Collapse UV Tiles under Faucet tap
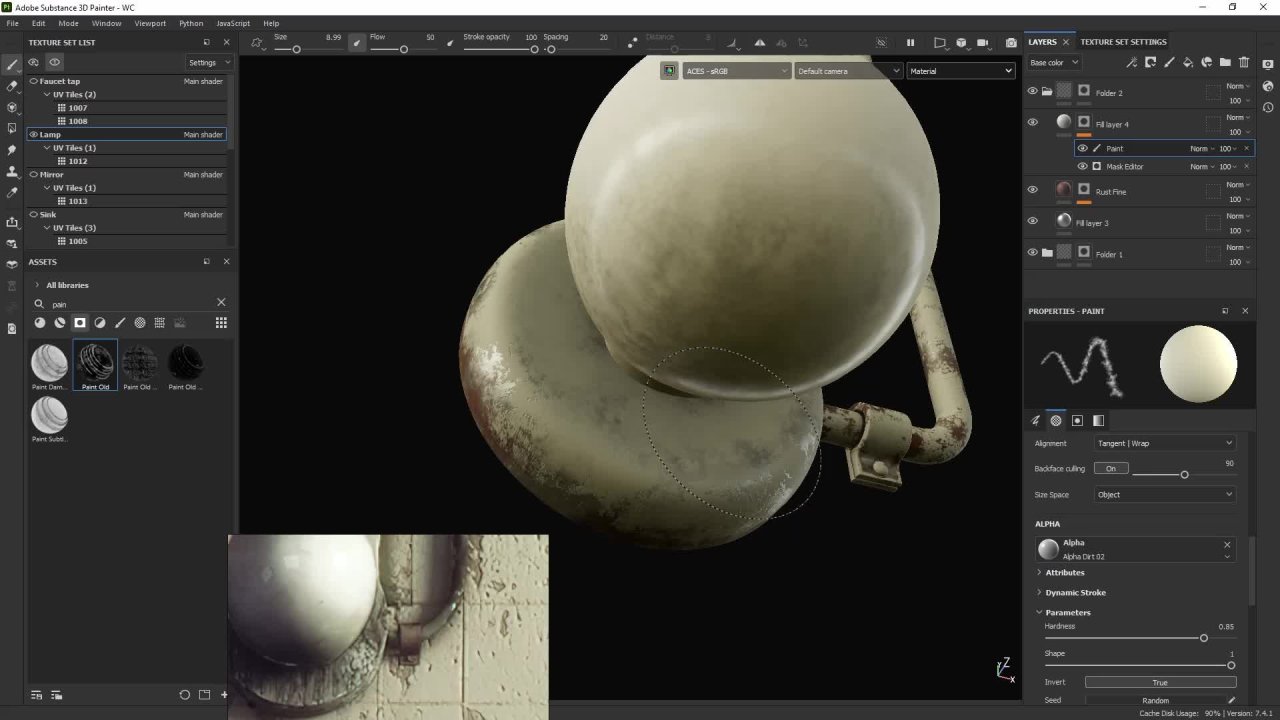 [46, 94]
